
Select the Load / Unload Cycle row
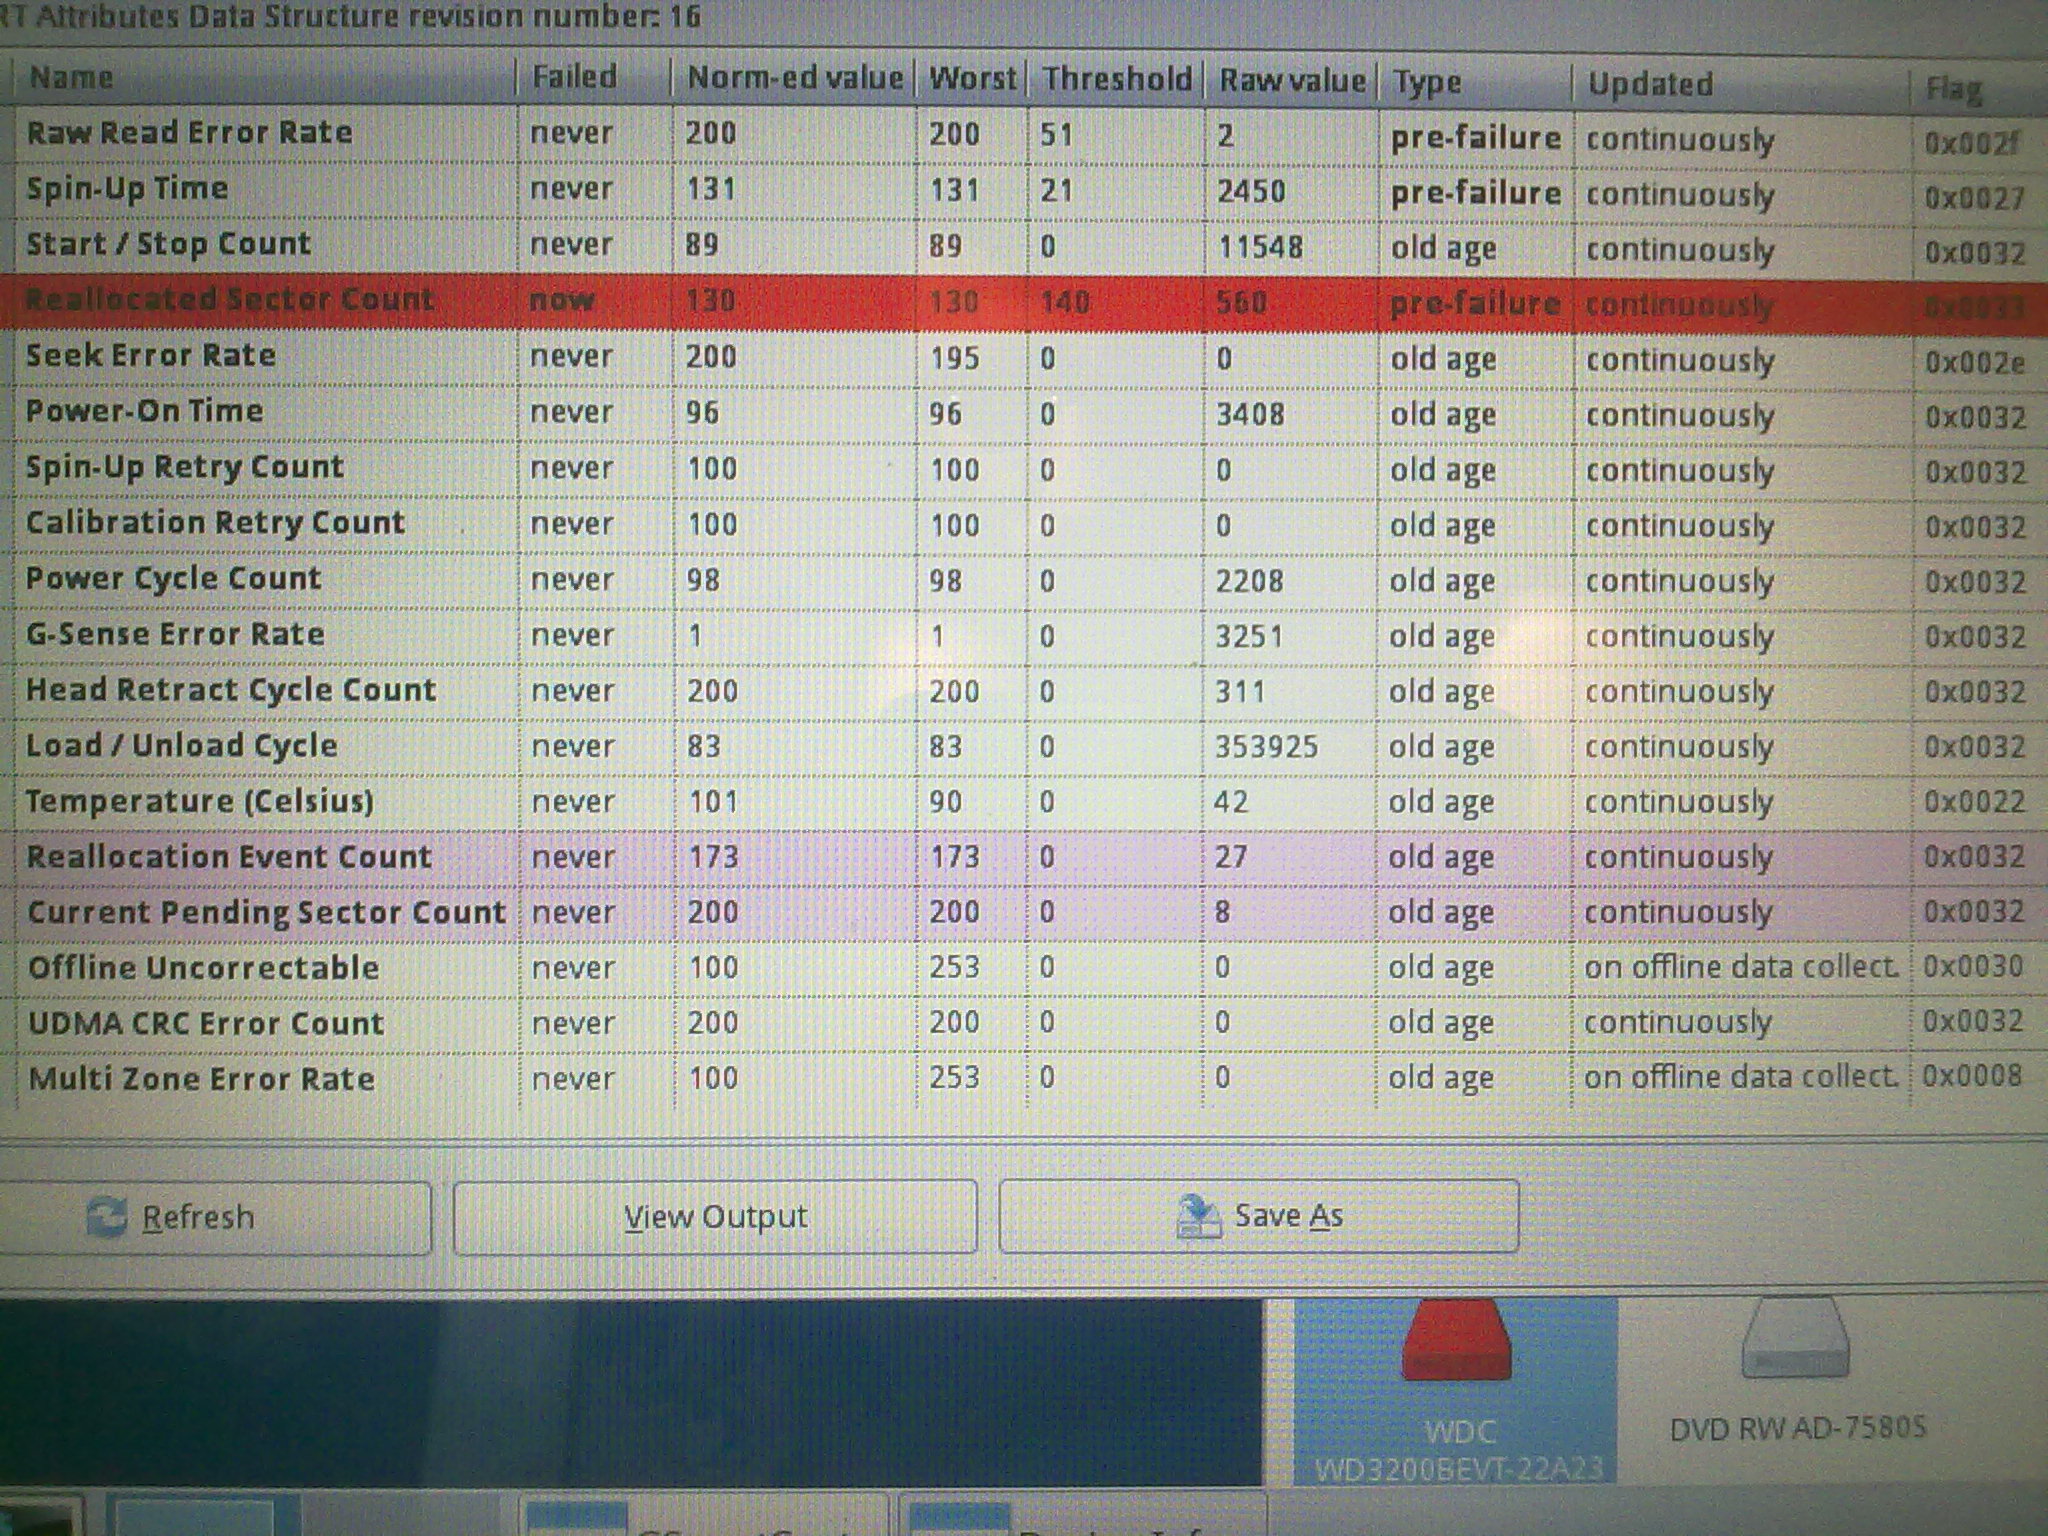click(181, 746)
